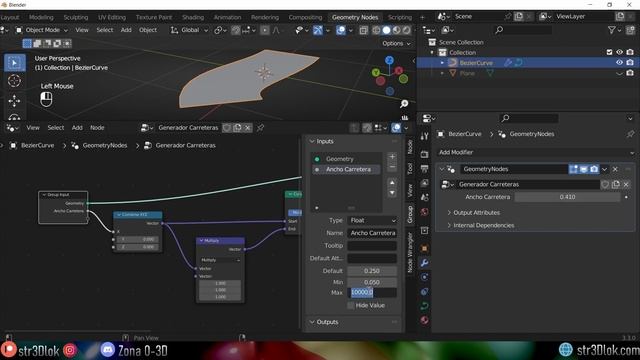The height and width of the screenshot is (360, 640).
Task: Click the Min 0.050 value field
Action: tap(372, 282)
